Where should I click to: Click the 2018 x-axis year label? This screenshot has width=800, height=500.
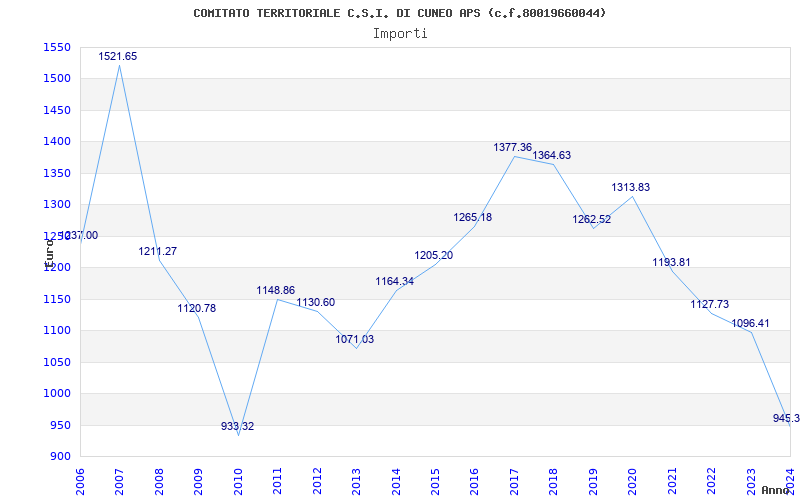tap(554, 480)
